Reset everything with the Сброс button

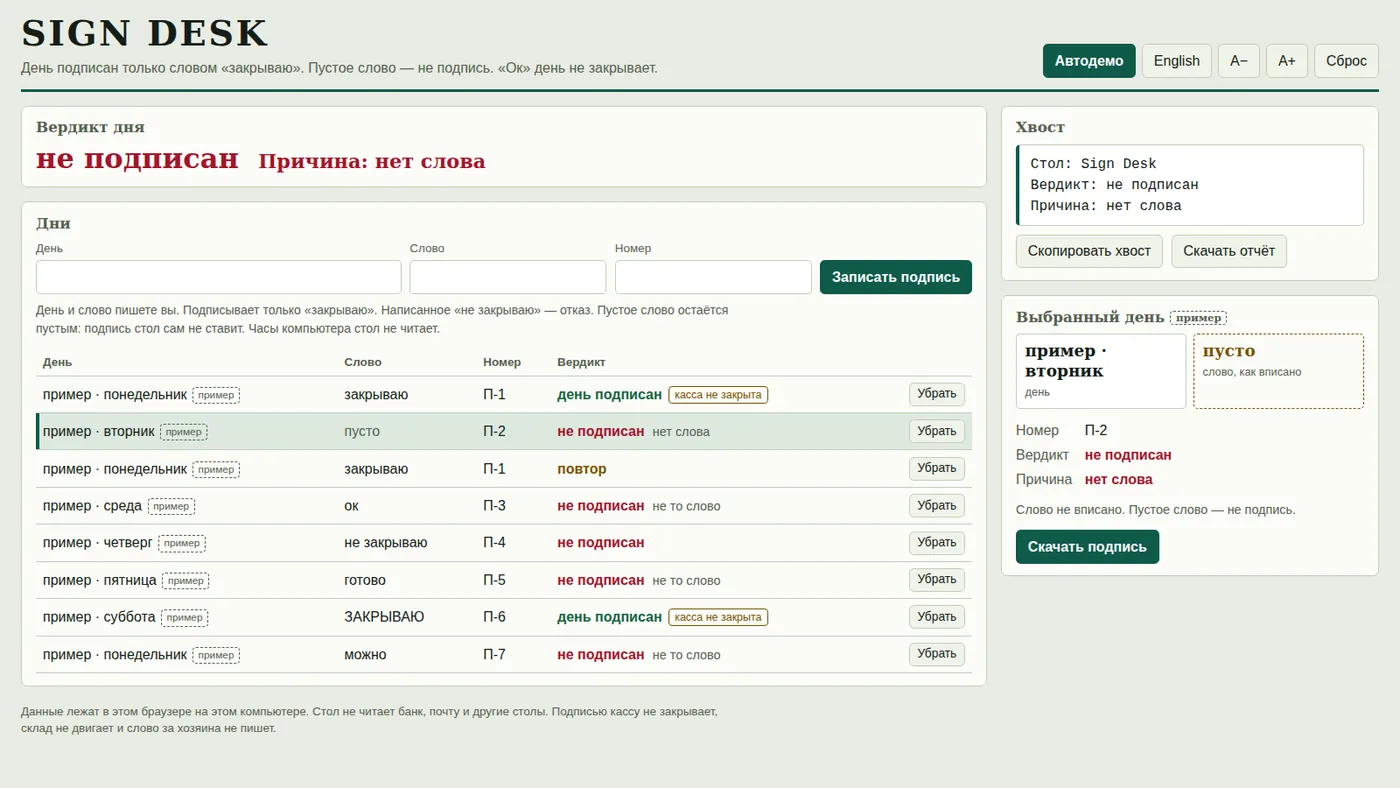point(1346,61)
